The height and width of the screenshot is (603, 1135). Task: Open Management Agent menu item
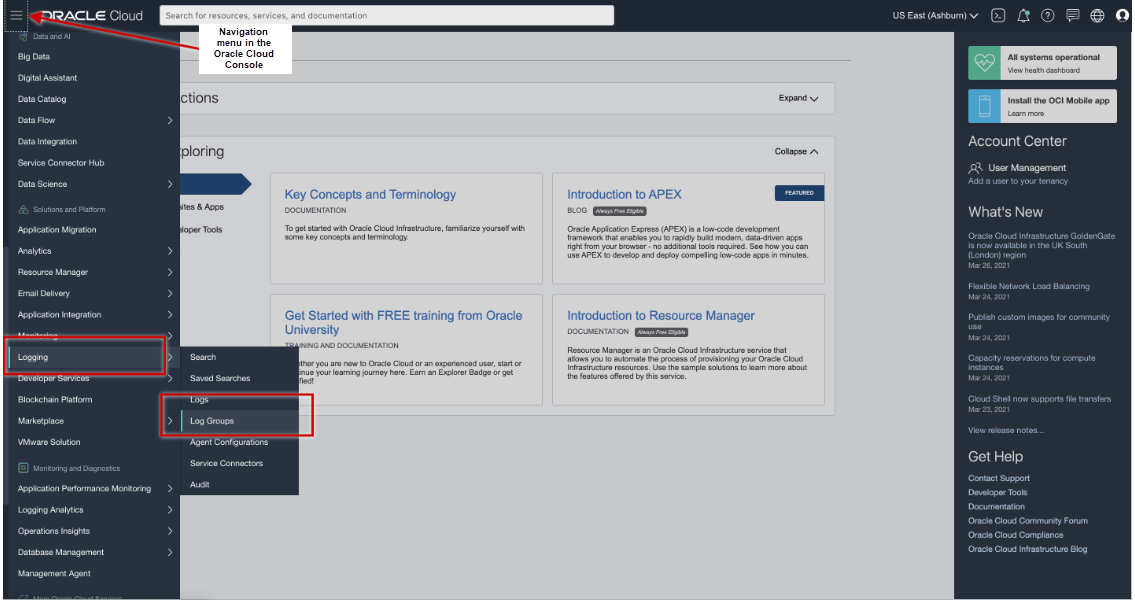54,573
